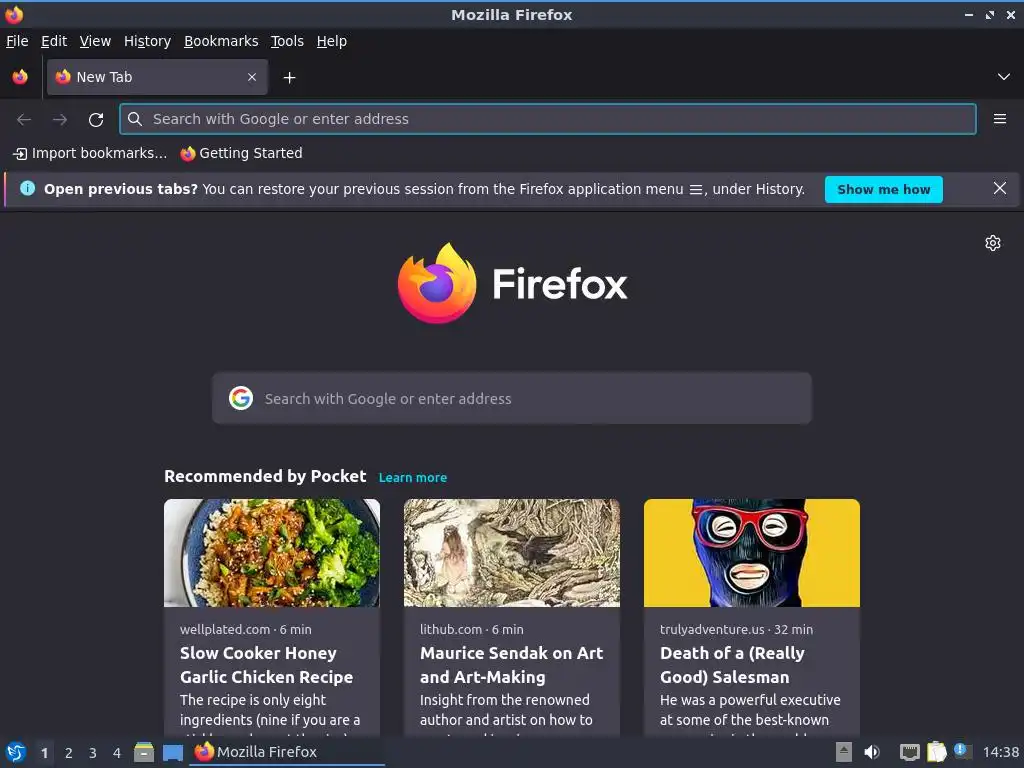Click the show desktop taskbar icon

click(172, 752)
